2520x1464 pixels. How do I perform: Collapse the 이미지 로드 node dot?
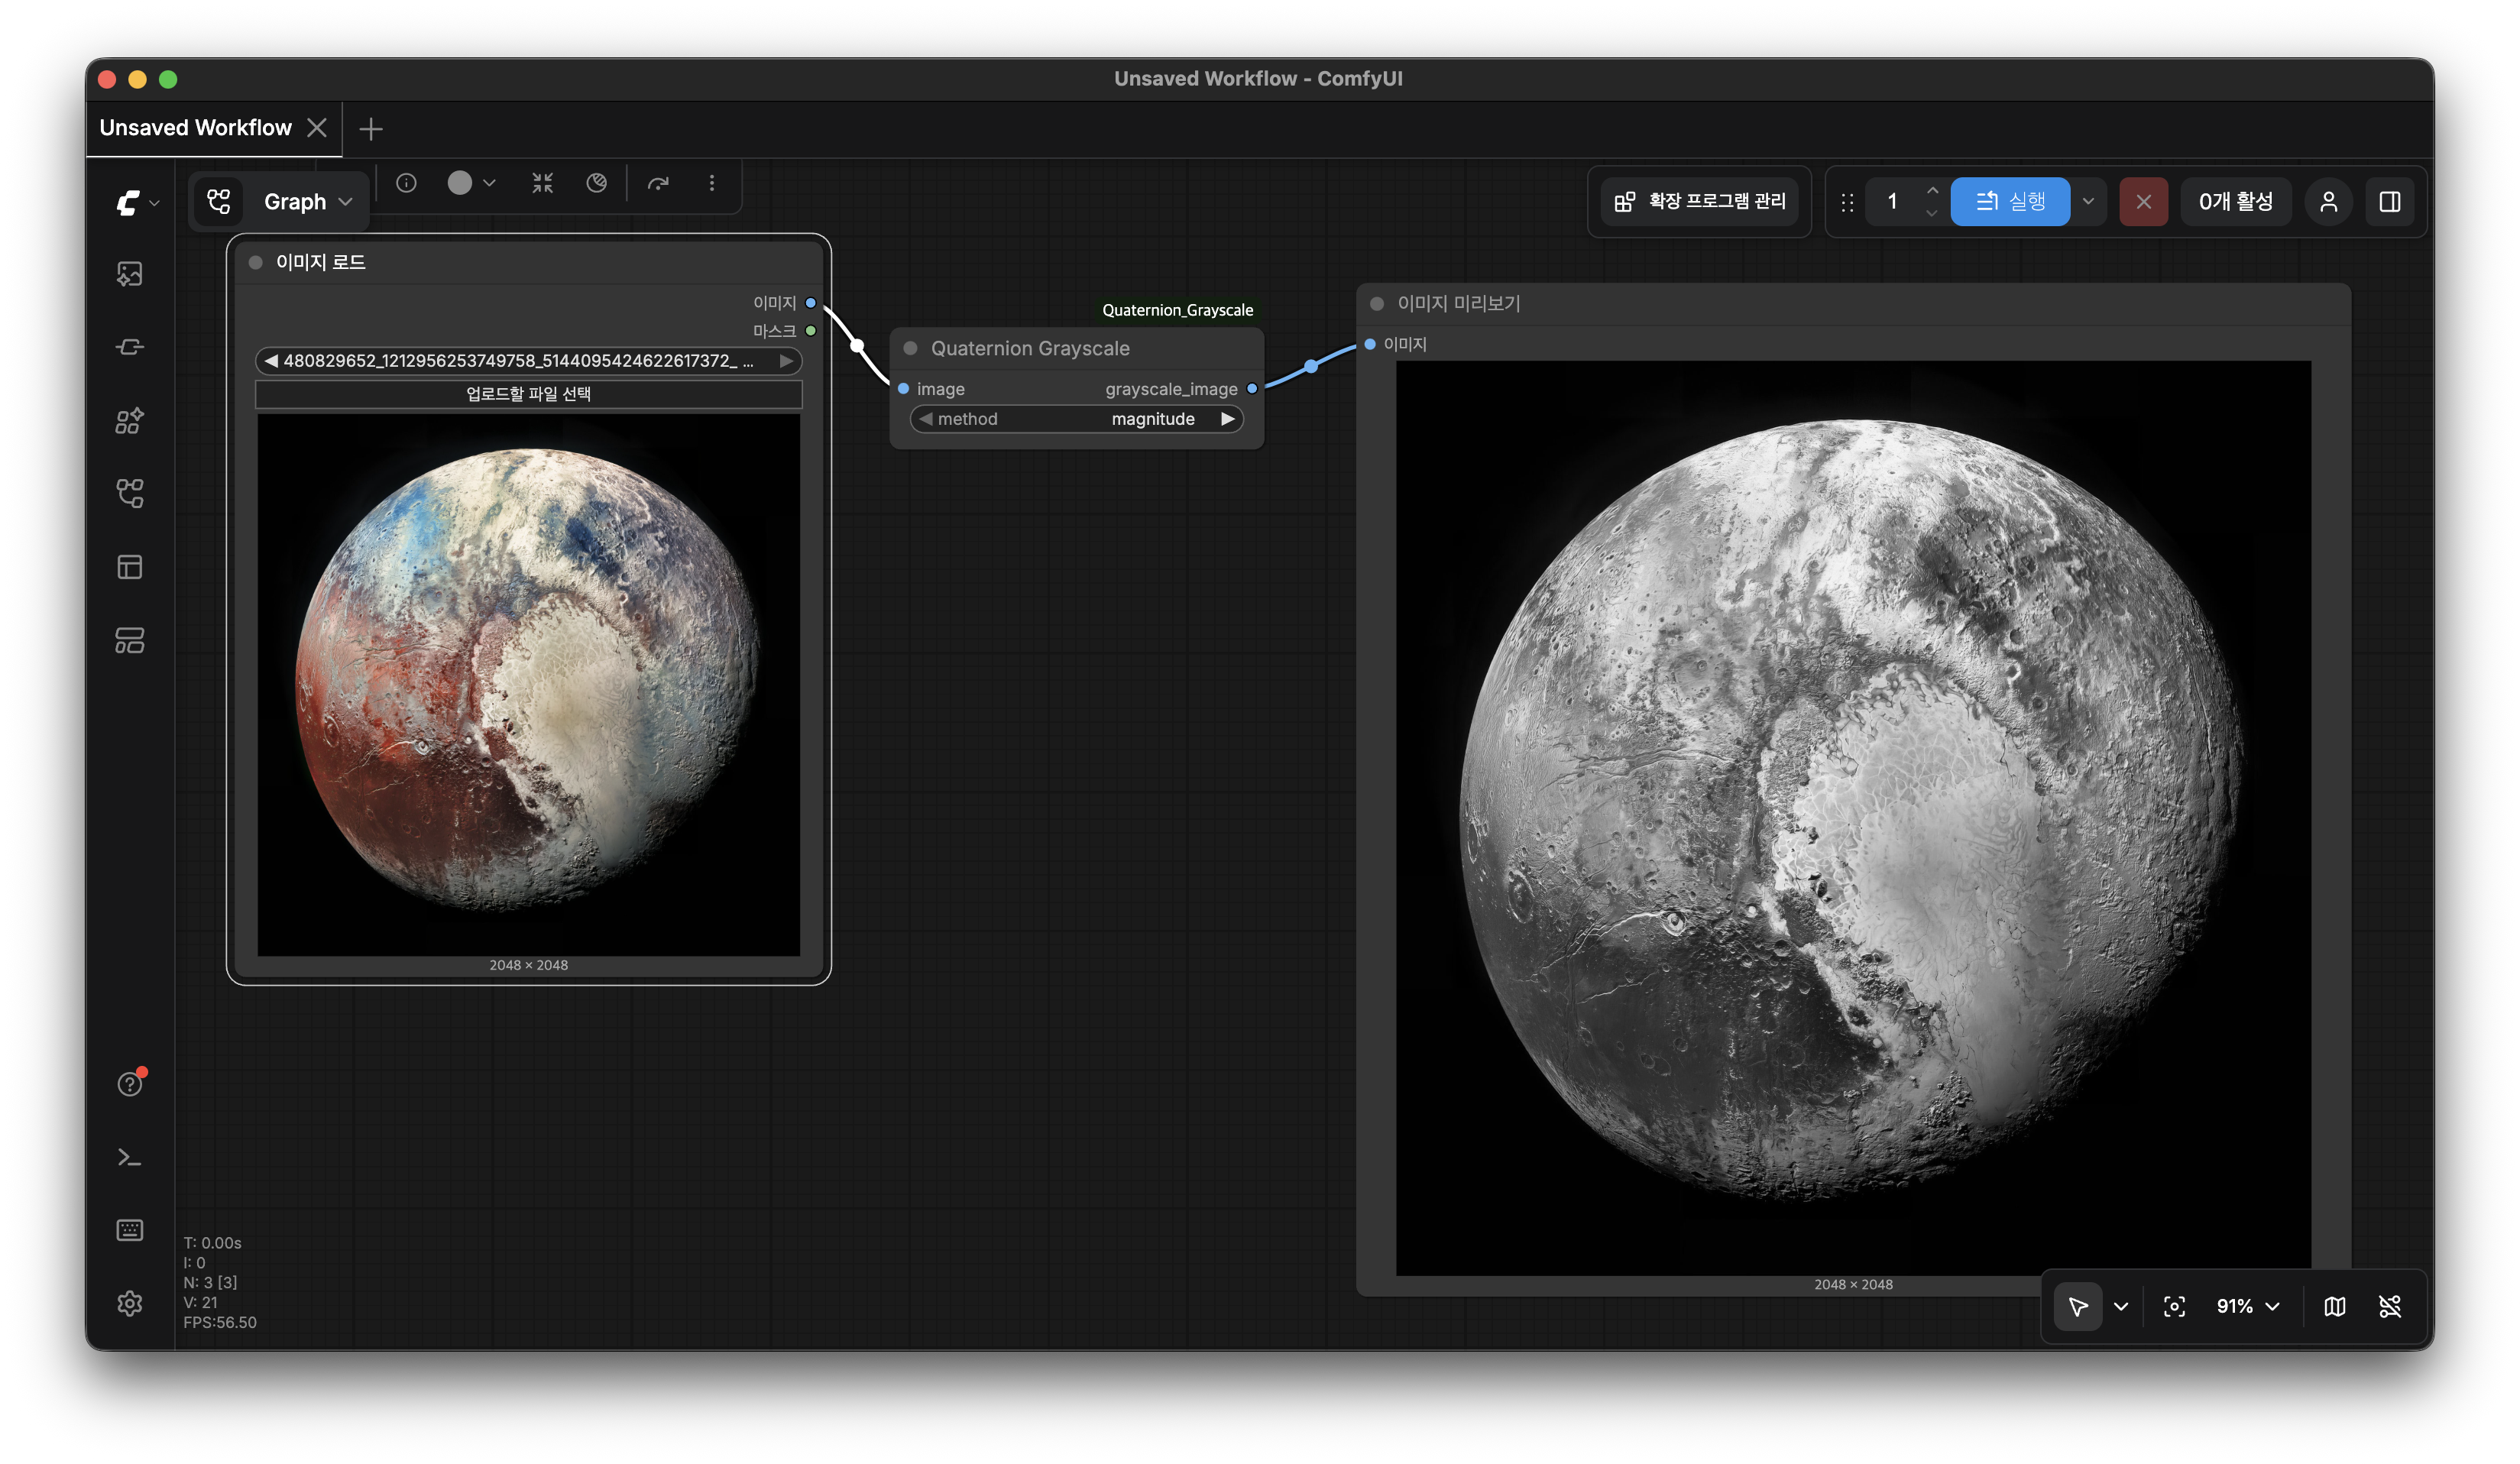[x=256, y=262]
